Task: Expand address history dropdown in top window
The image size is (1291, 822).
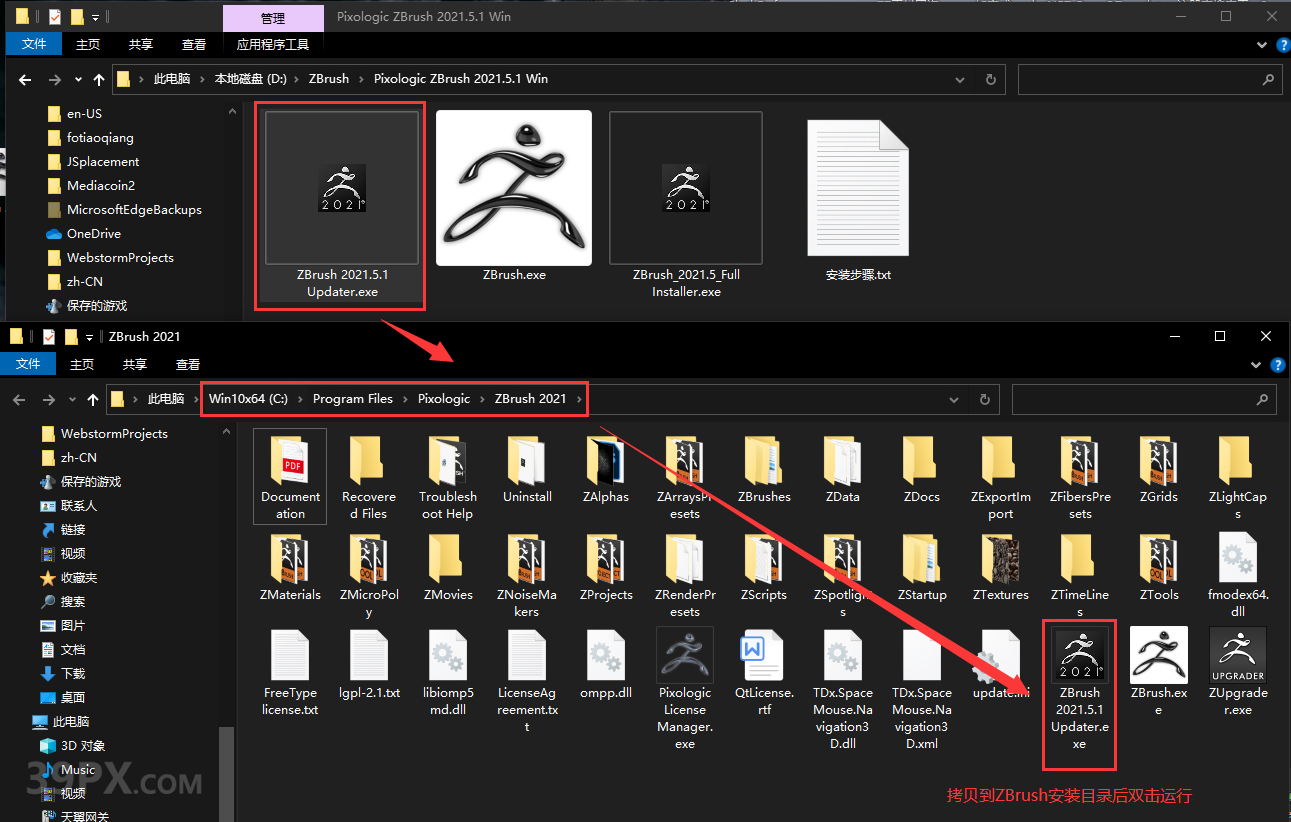Action: [x=961, y=79]
